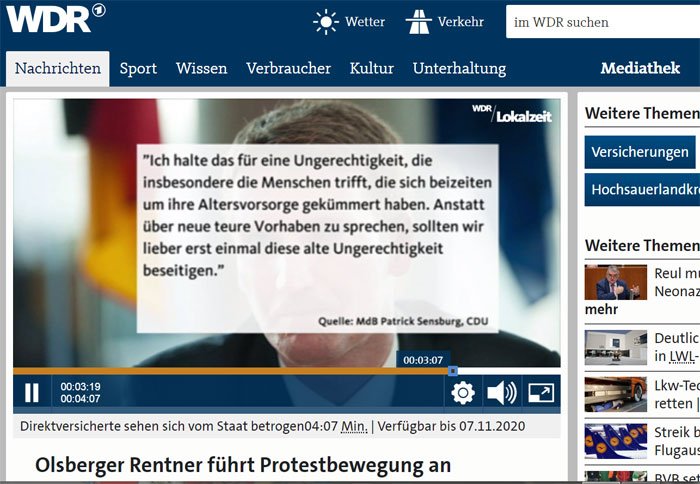Open video settings gear icon

coord(462,393)
